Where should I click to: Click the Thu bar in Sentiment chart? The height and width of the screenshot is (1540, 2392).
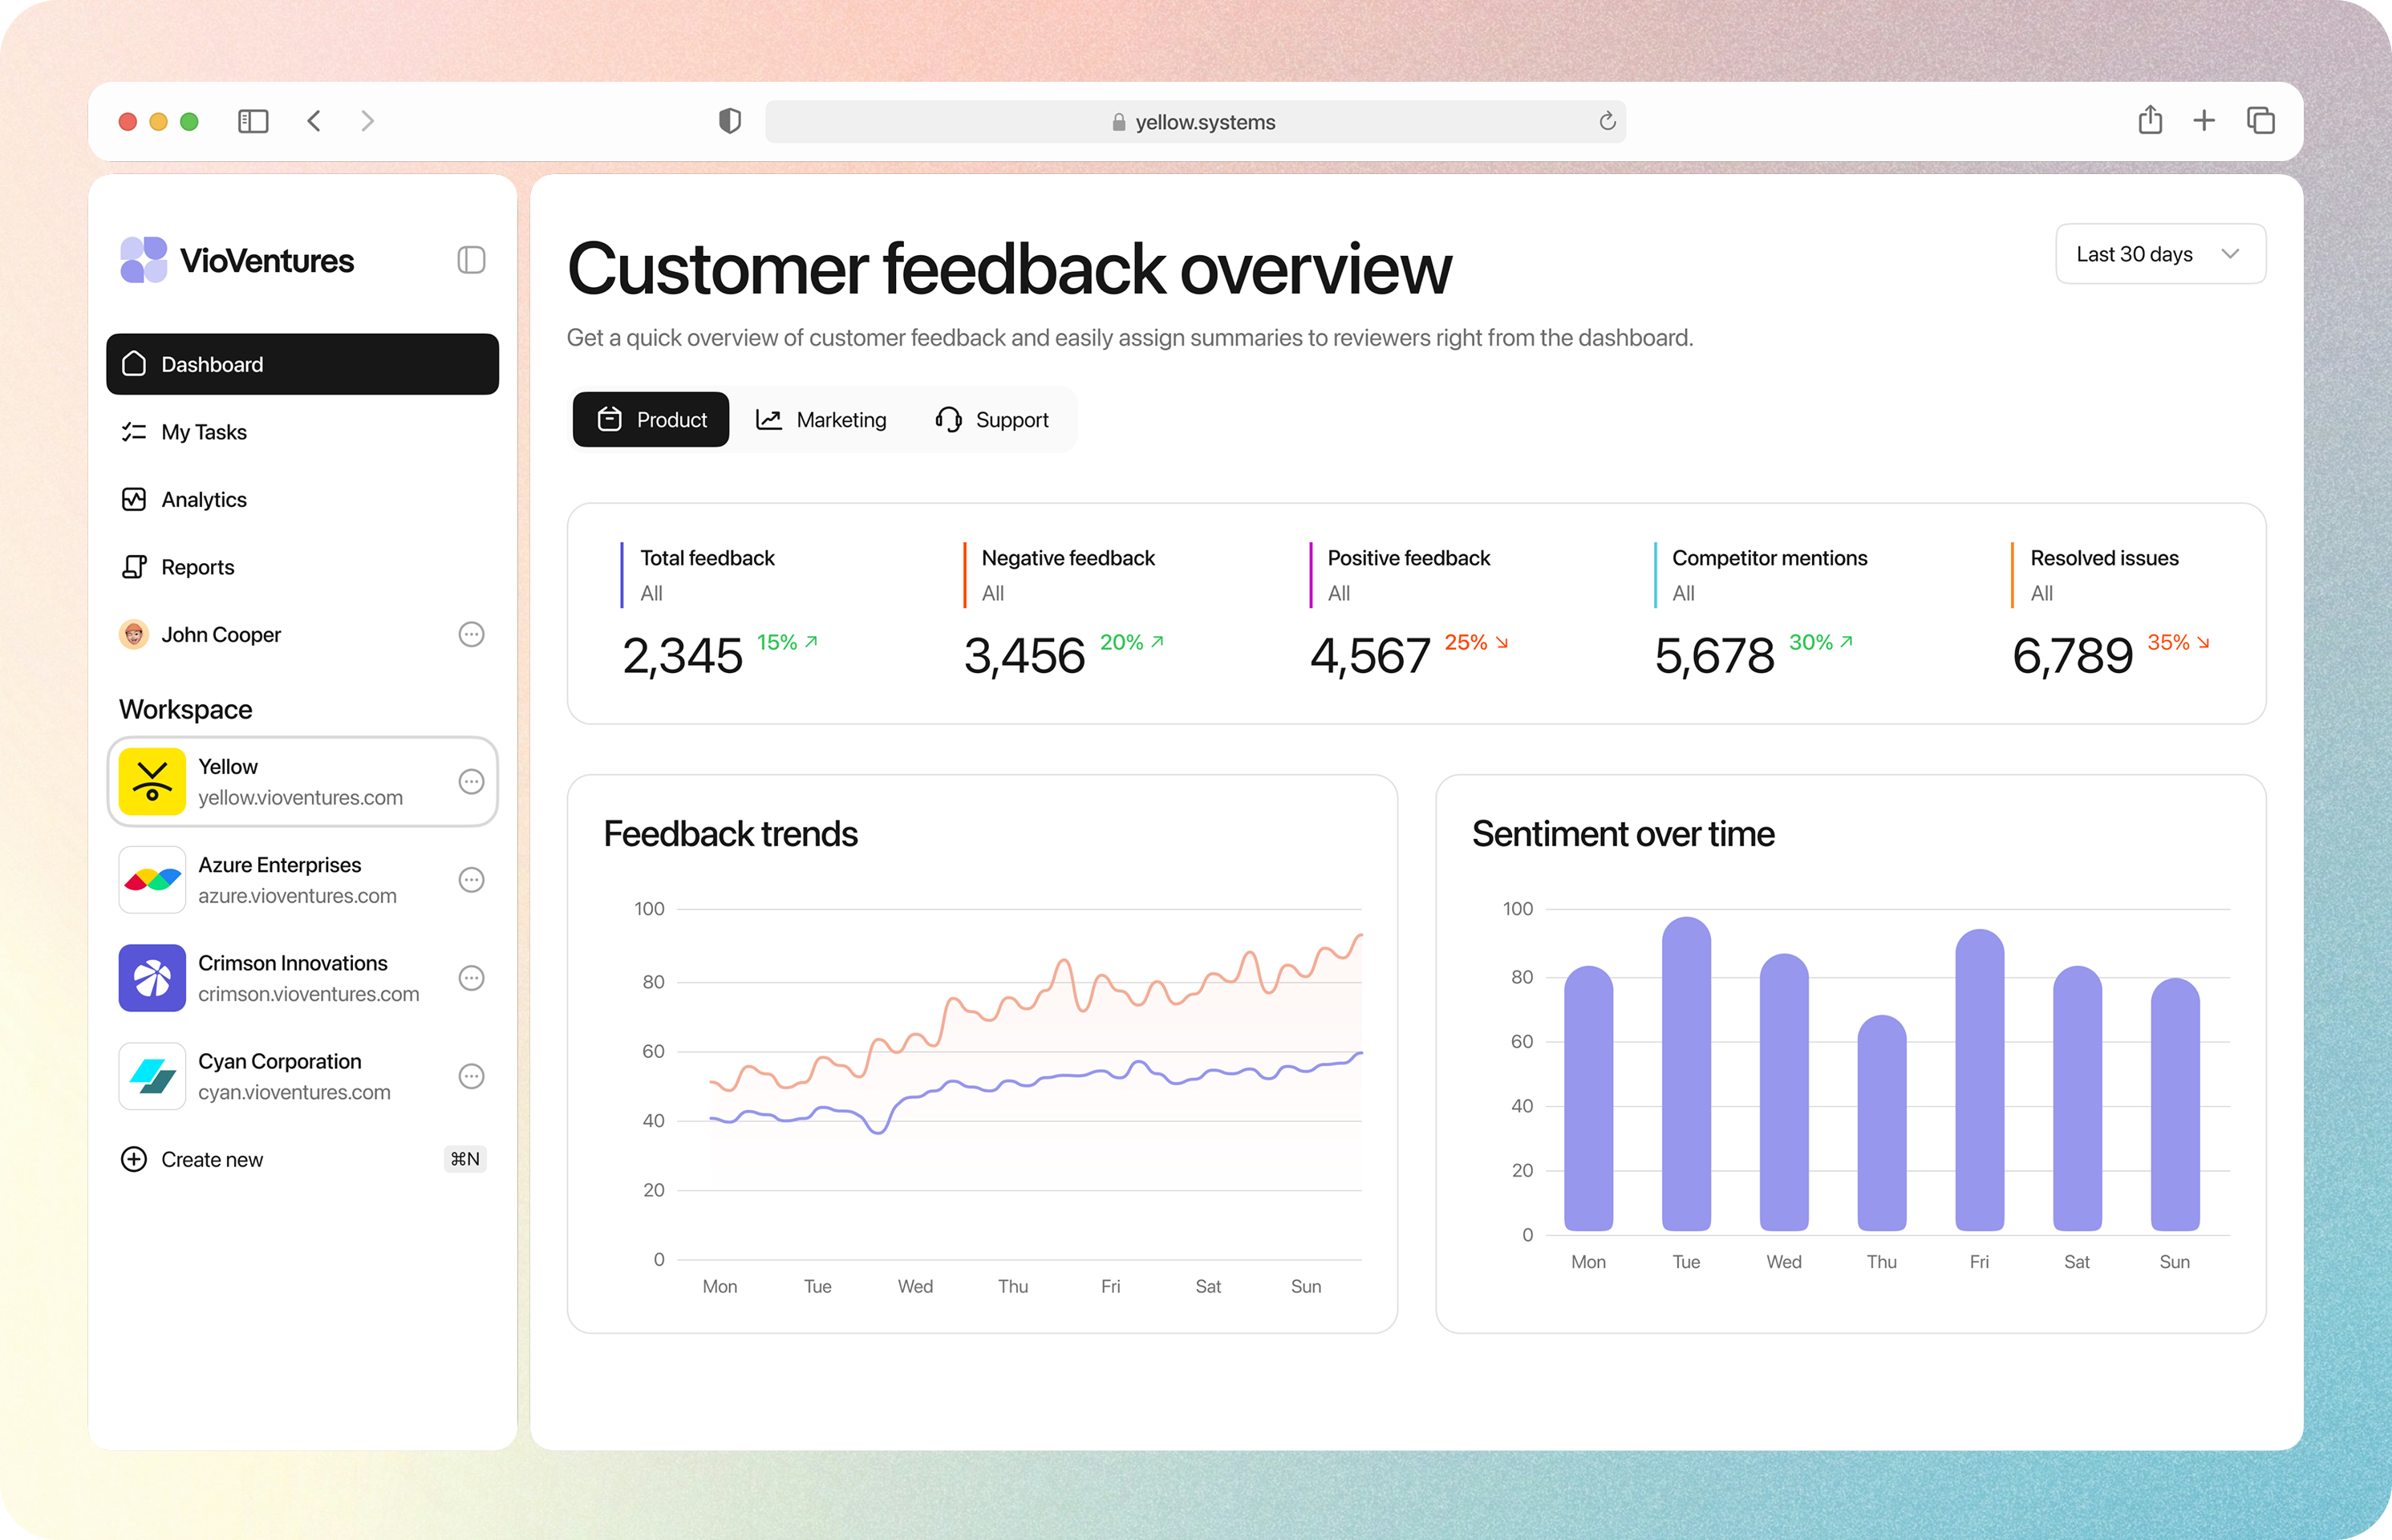pos(1881,1123)
